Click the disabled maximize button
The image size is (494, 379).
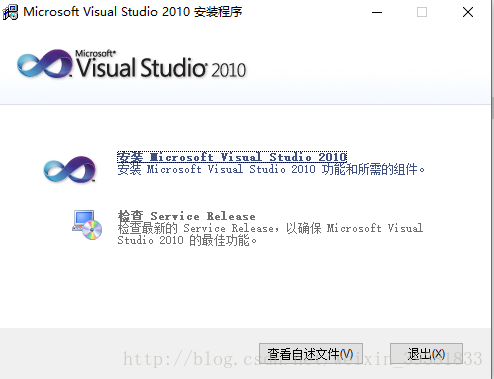coord(422,12)
